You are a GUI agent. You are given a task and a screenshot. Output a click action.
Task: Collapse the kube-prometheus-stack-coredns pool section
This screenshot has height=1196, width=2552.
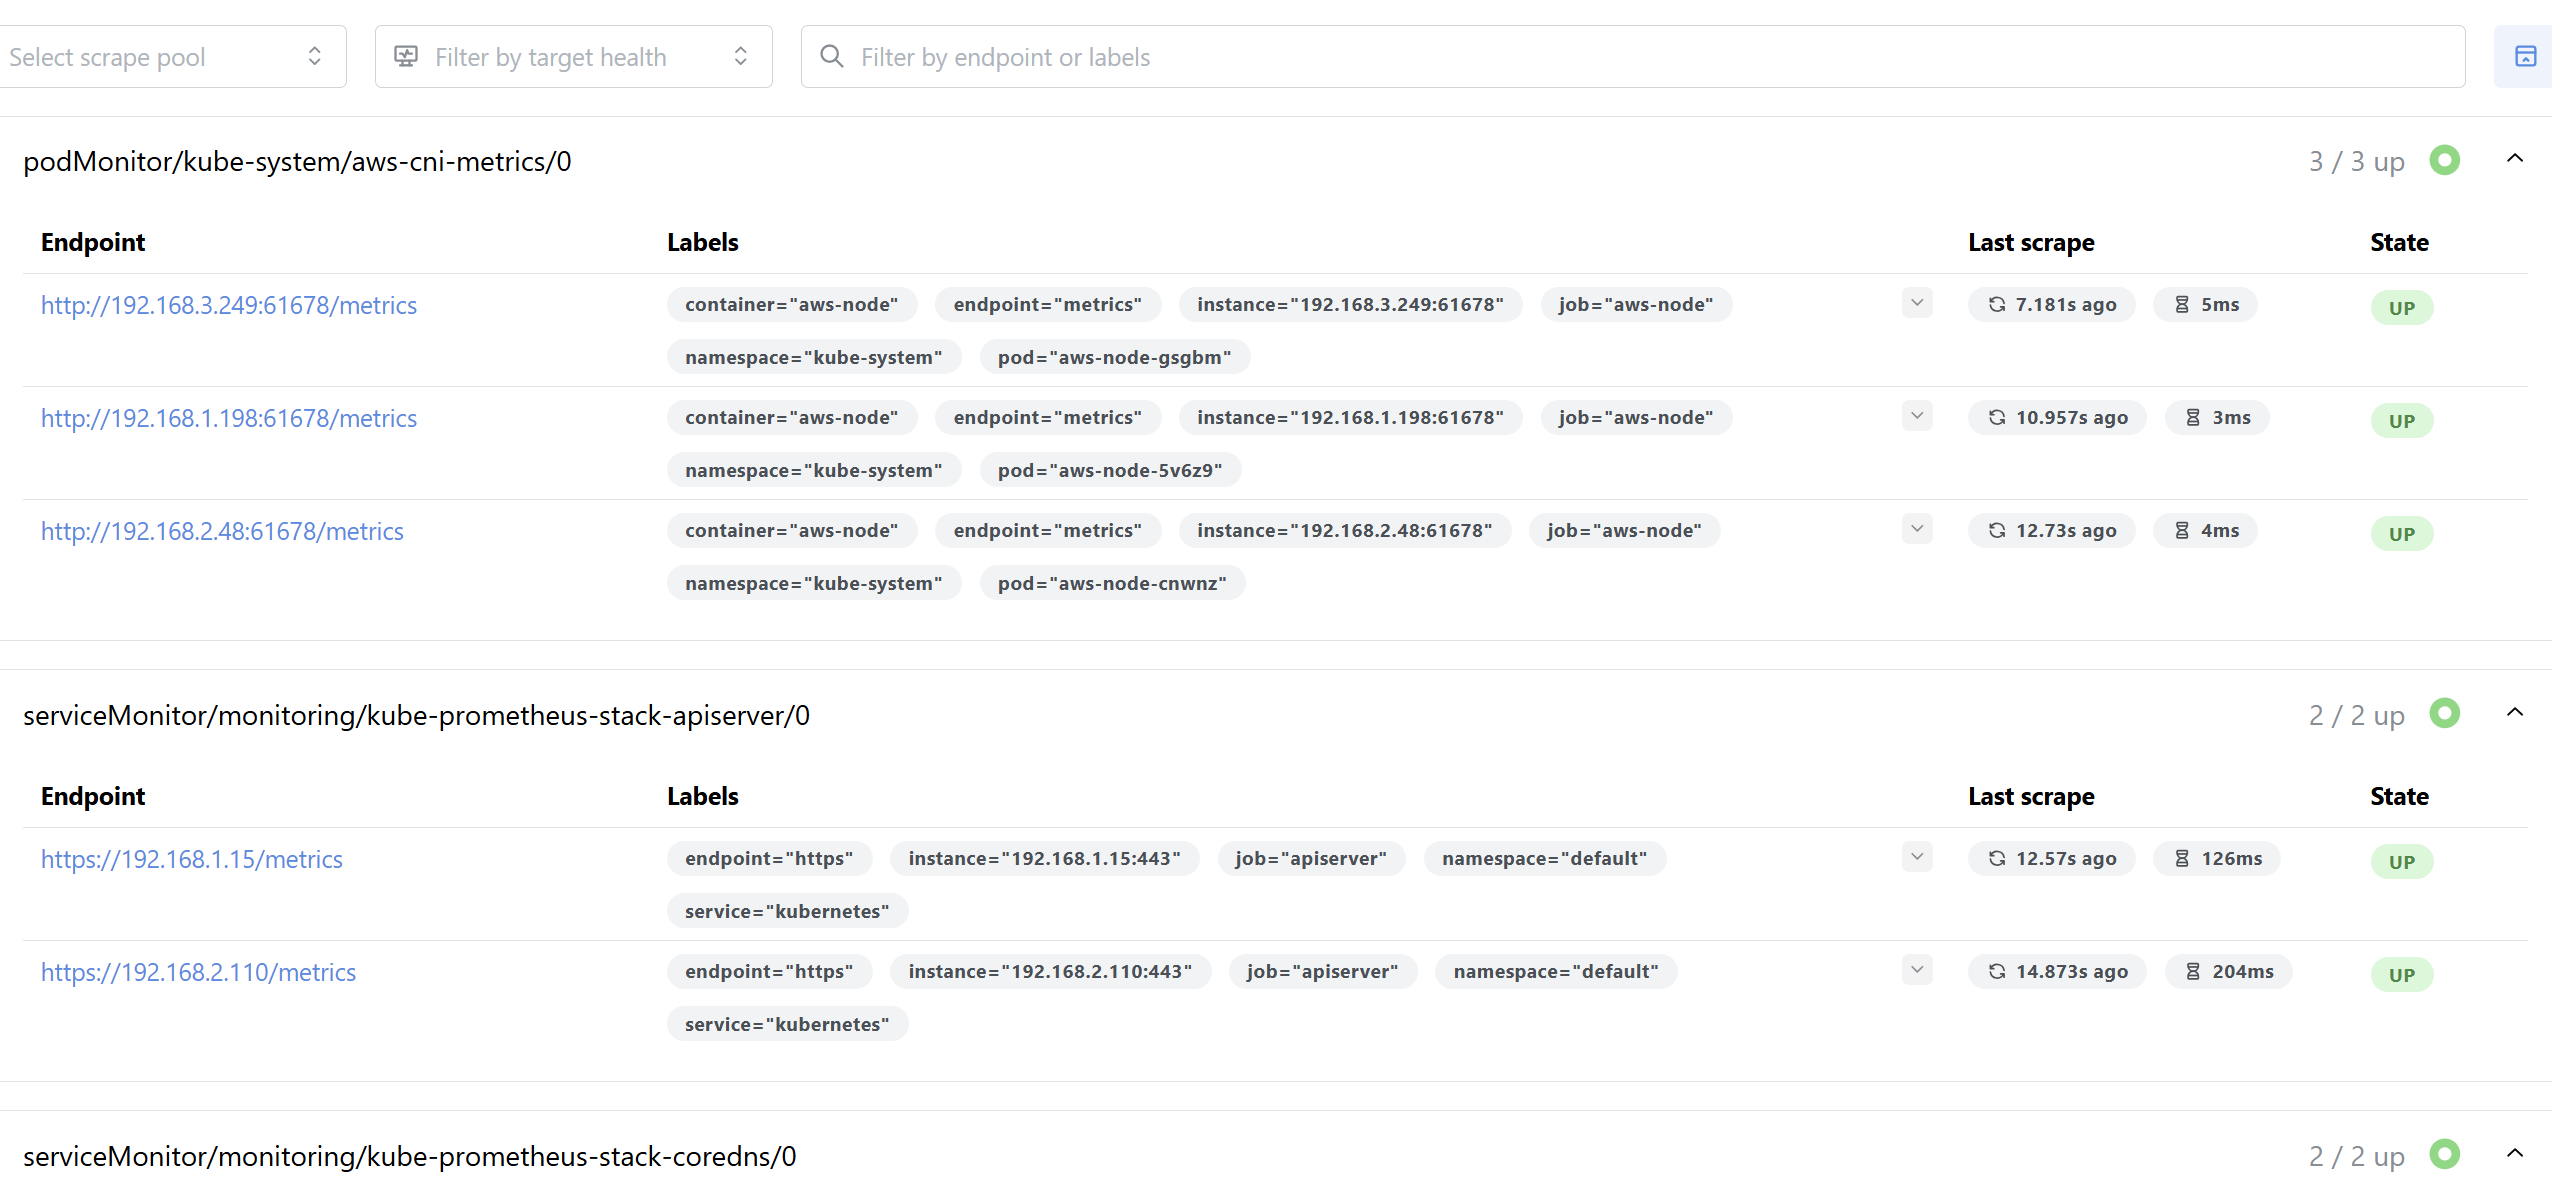(2515, 1153)
